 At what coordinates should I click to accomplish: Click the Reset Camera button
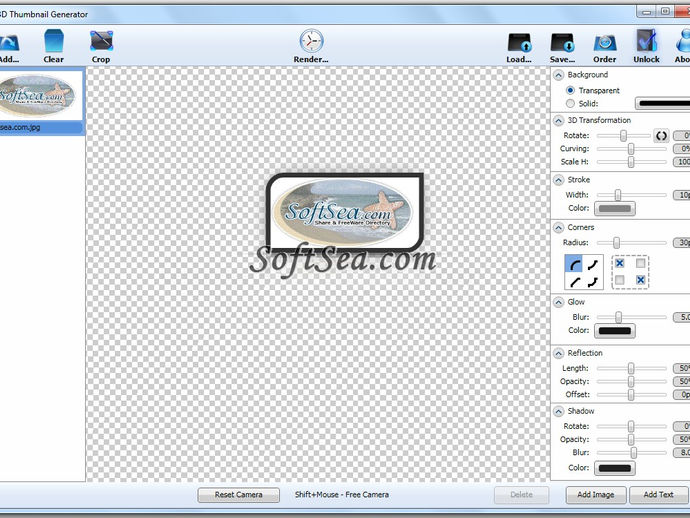tap(239, 495)
